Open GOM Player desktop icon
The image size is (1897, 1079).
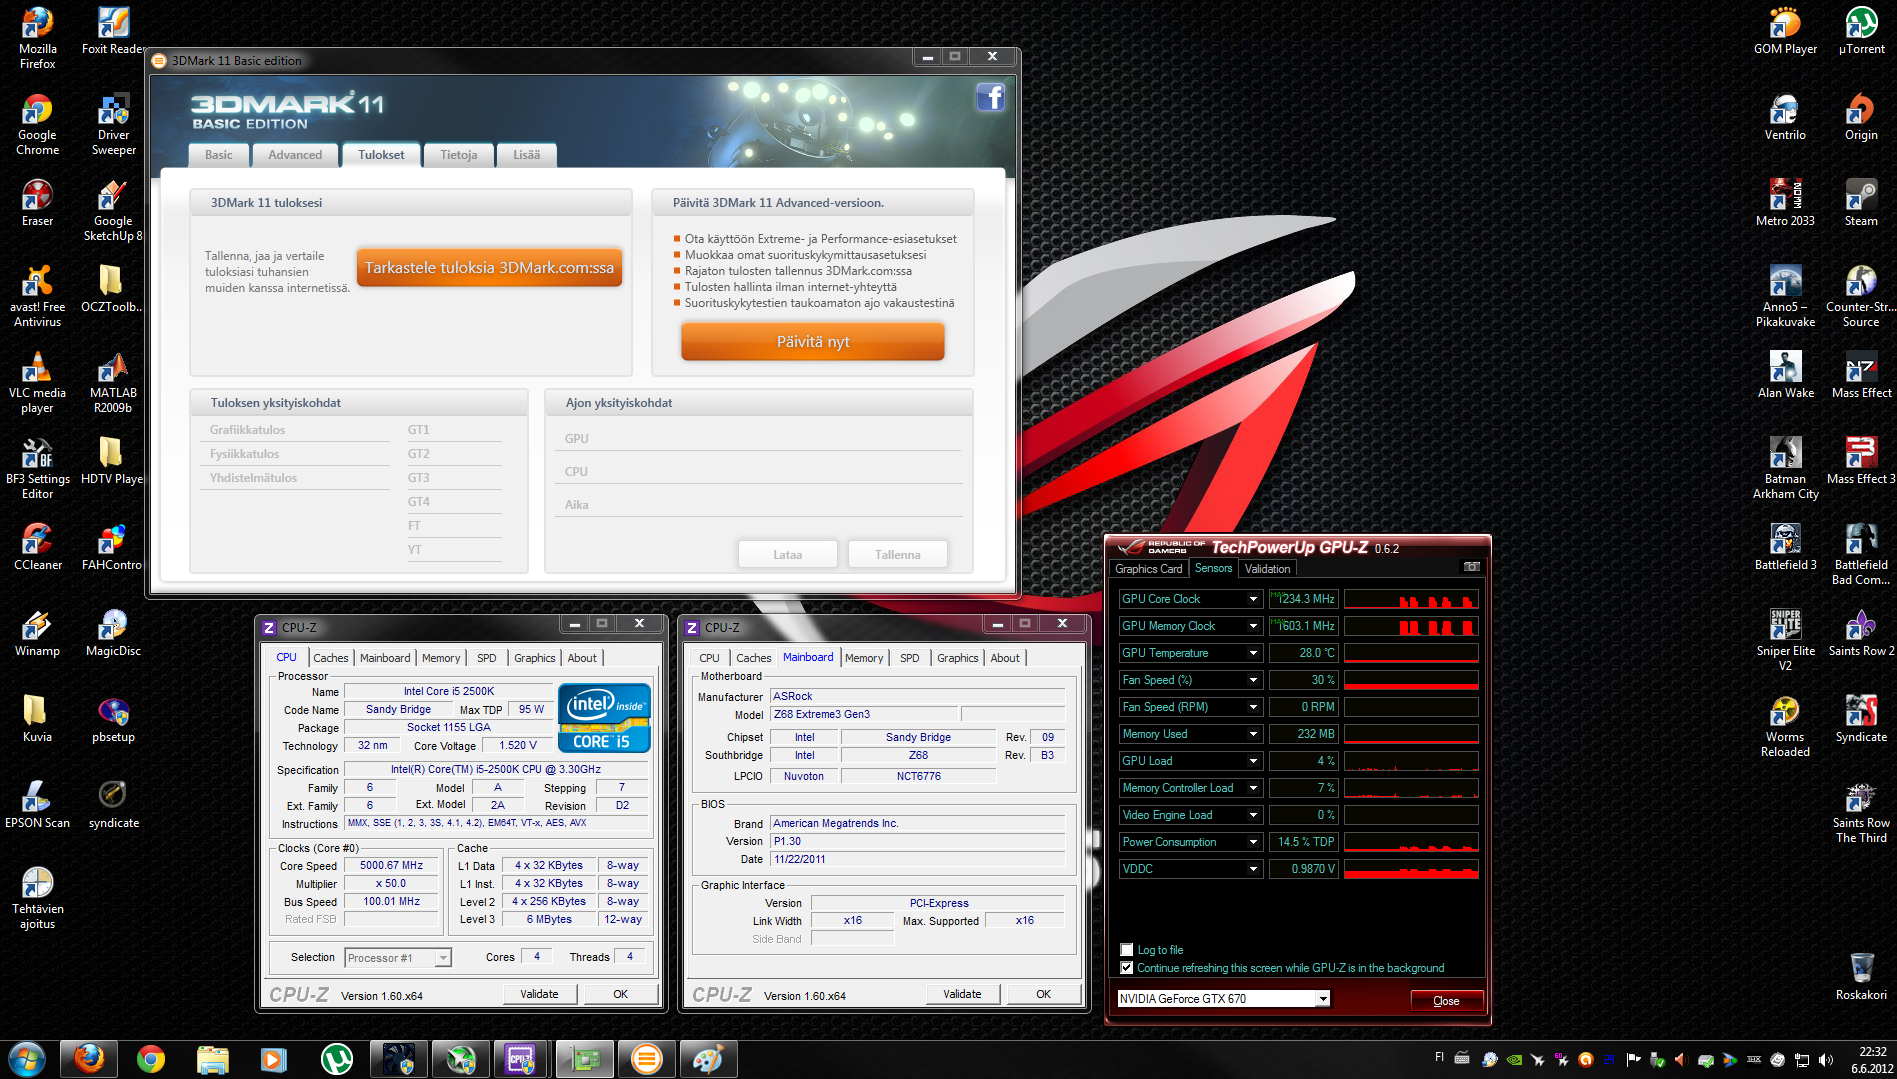click(x=1785, y=31)
